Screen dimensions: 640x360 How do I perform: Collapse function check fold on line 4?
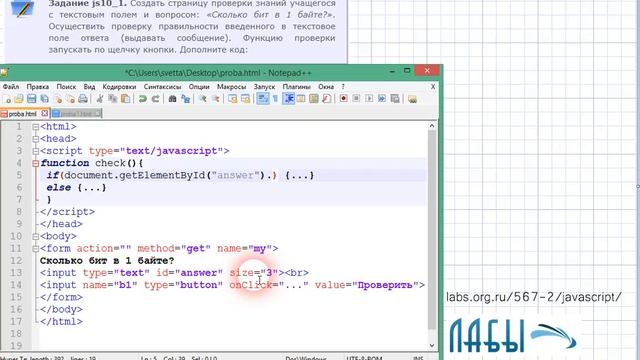(x=36, y=164)
